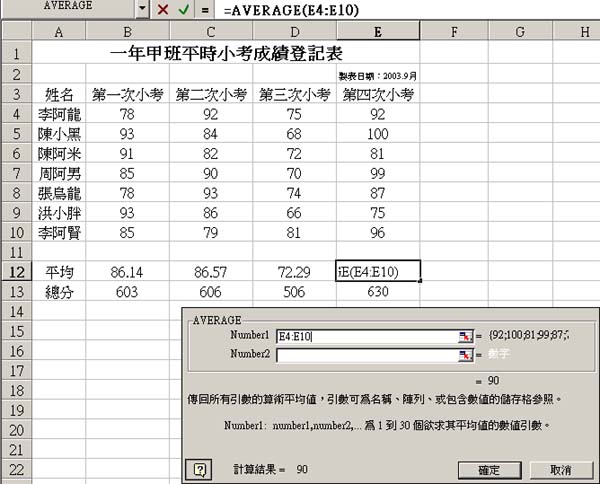
Task: Select column B header
Action: coord(127,32)
